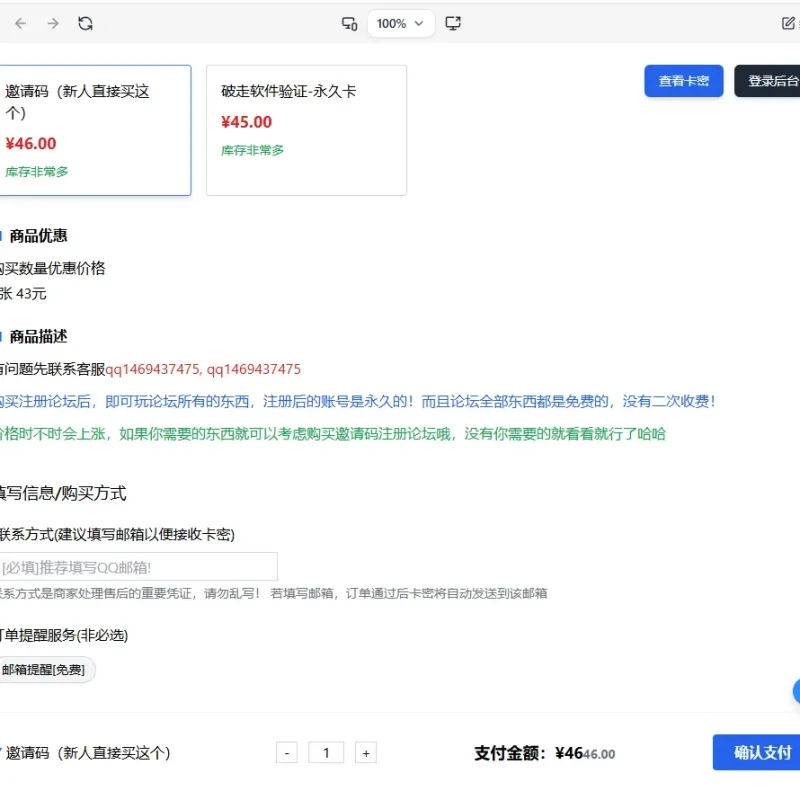Click the red qq1469437475 contact text

coord(203,369)
